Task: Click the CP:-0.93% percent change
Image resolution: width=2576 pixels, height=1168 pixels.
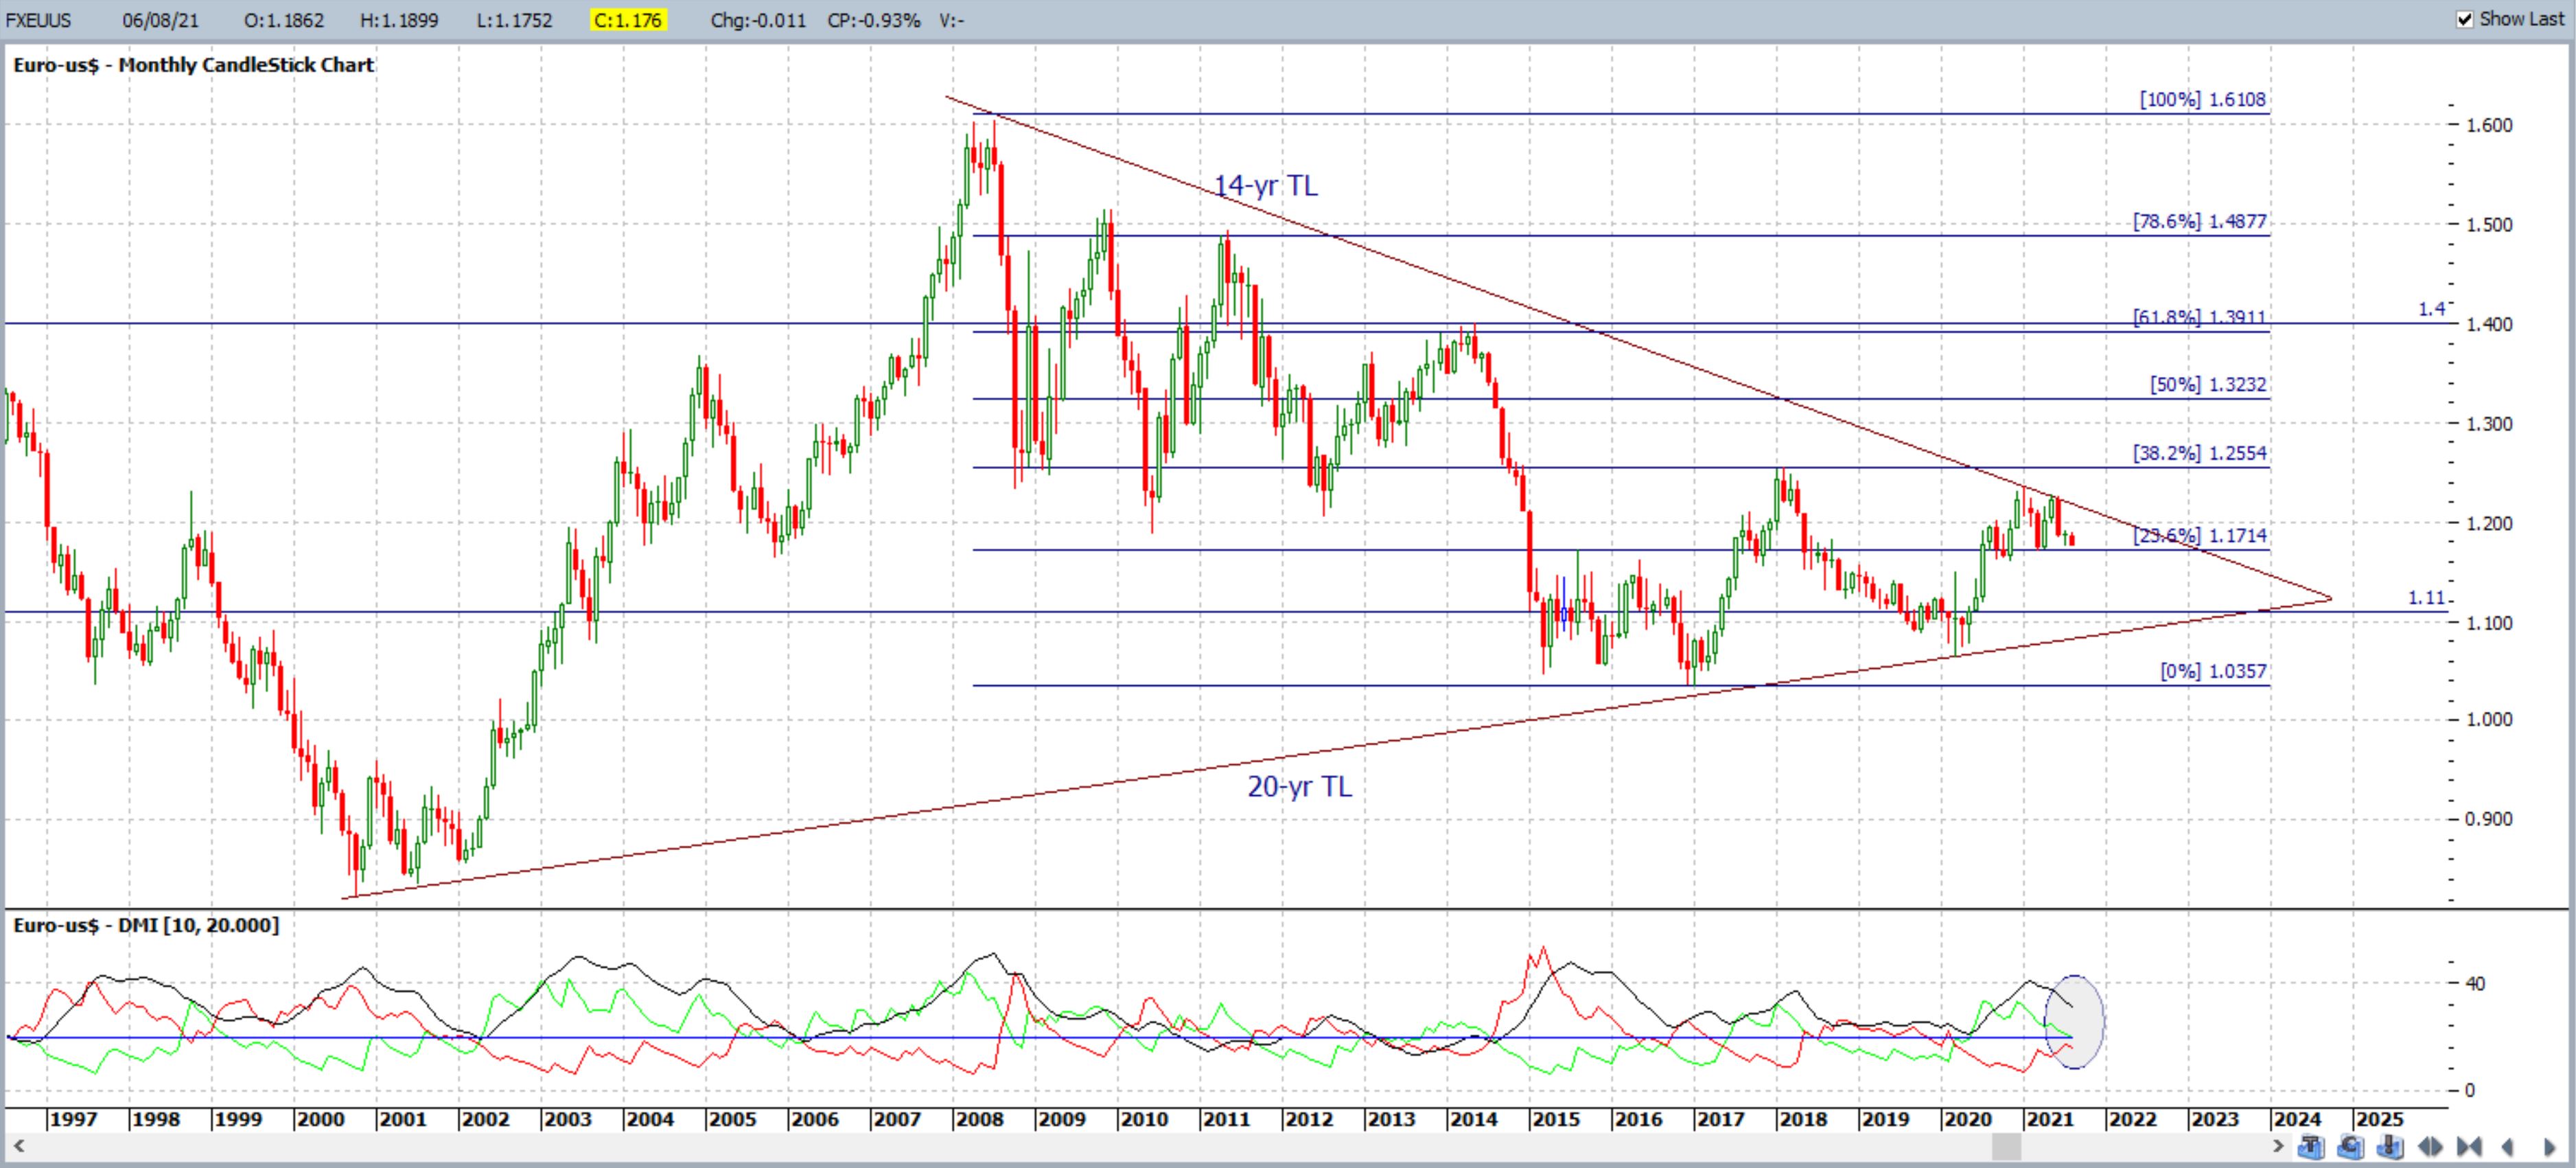Action: 874,20
